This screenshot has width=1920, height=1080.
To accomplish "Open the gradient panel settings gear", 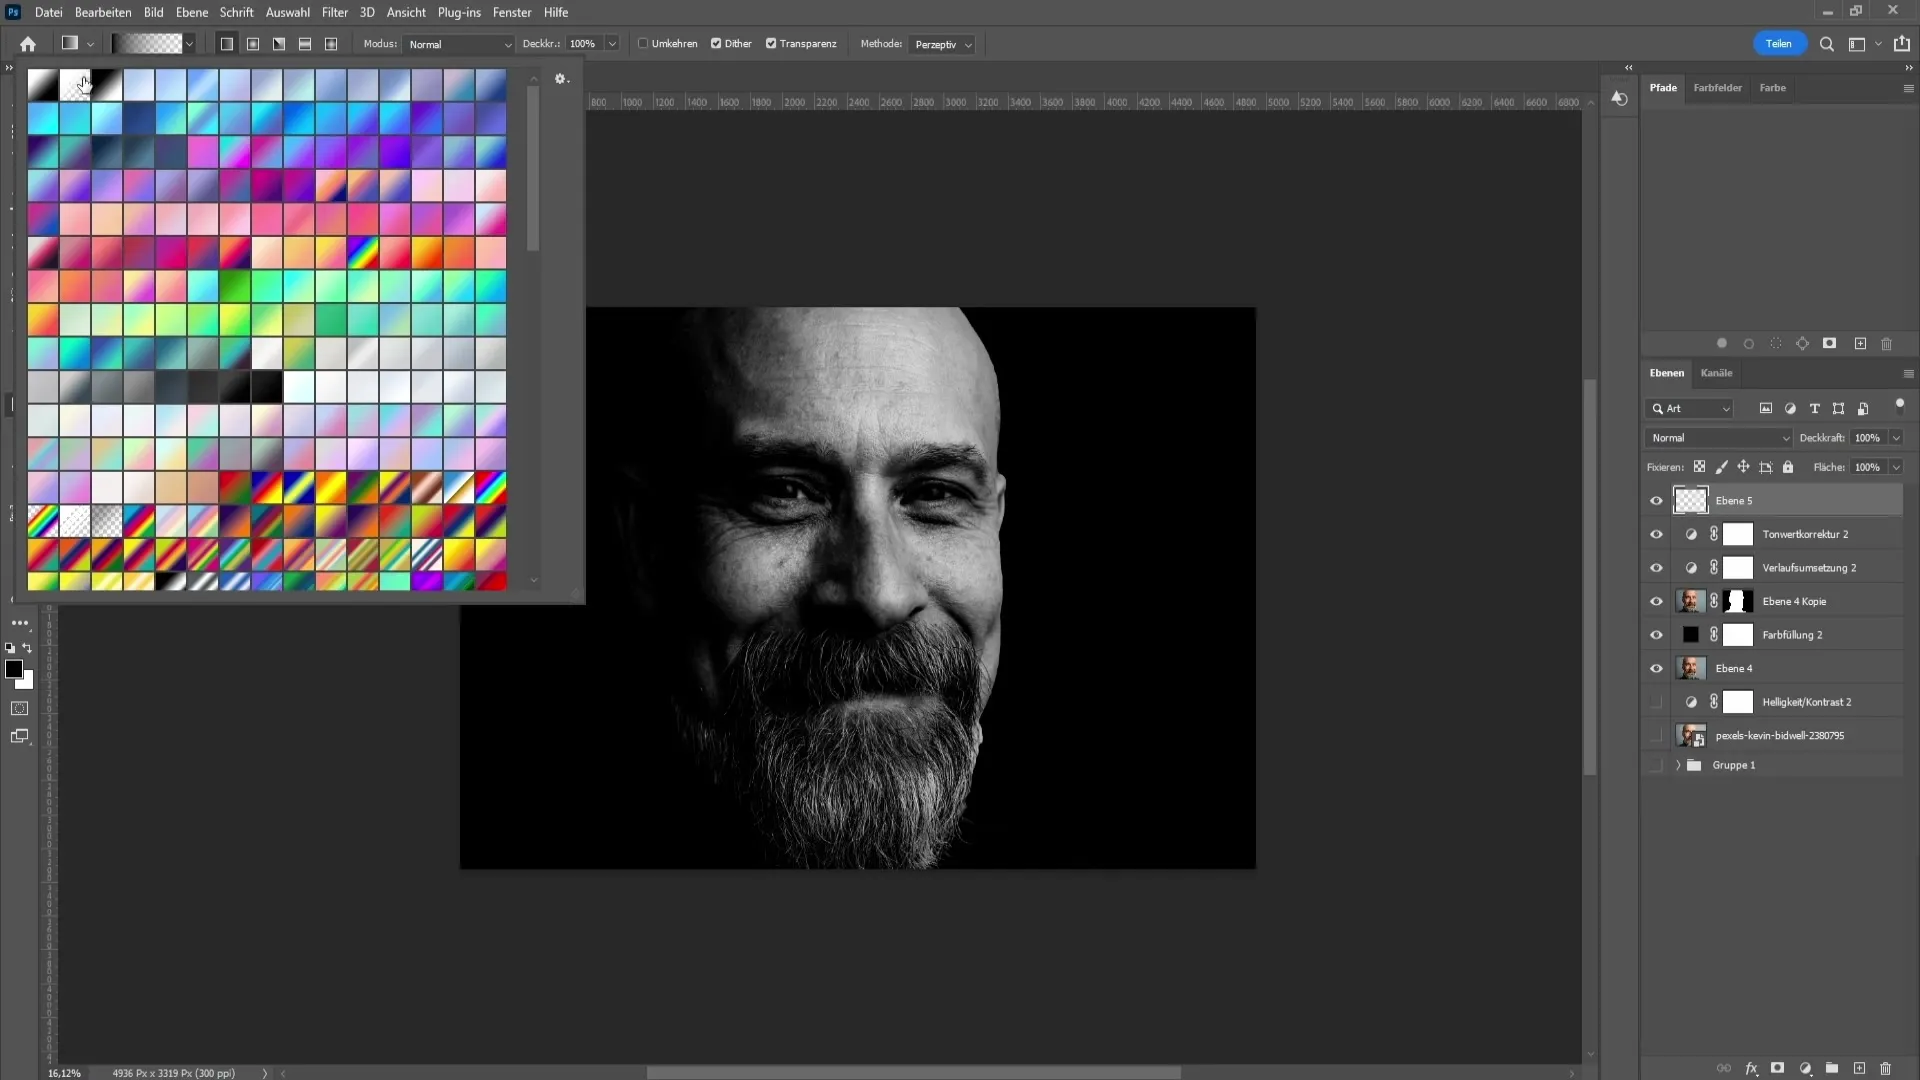I will (x=561, y=79).
